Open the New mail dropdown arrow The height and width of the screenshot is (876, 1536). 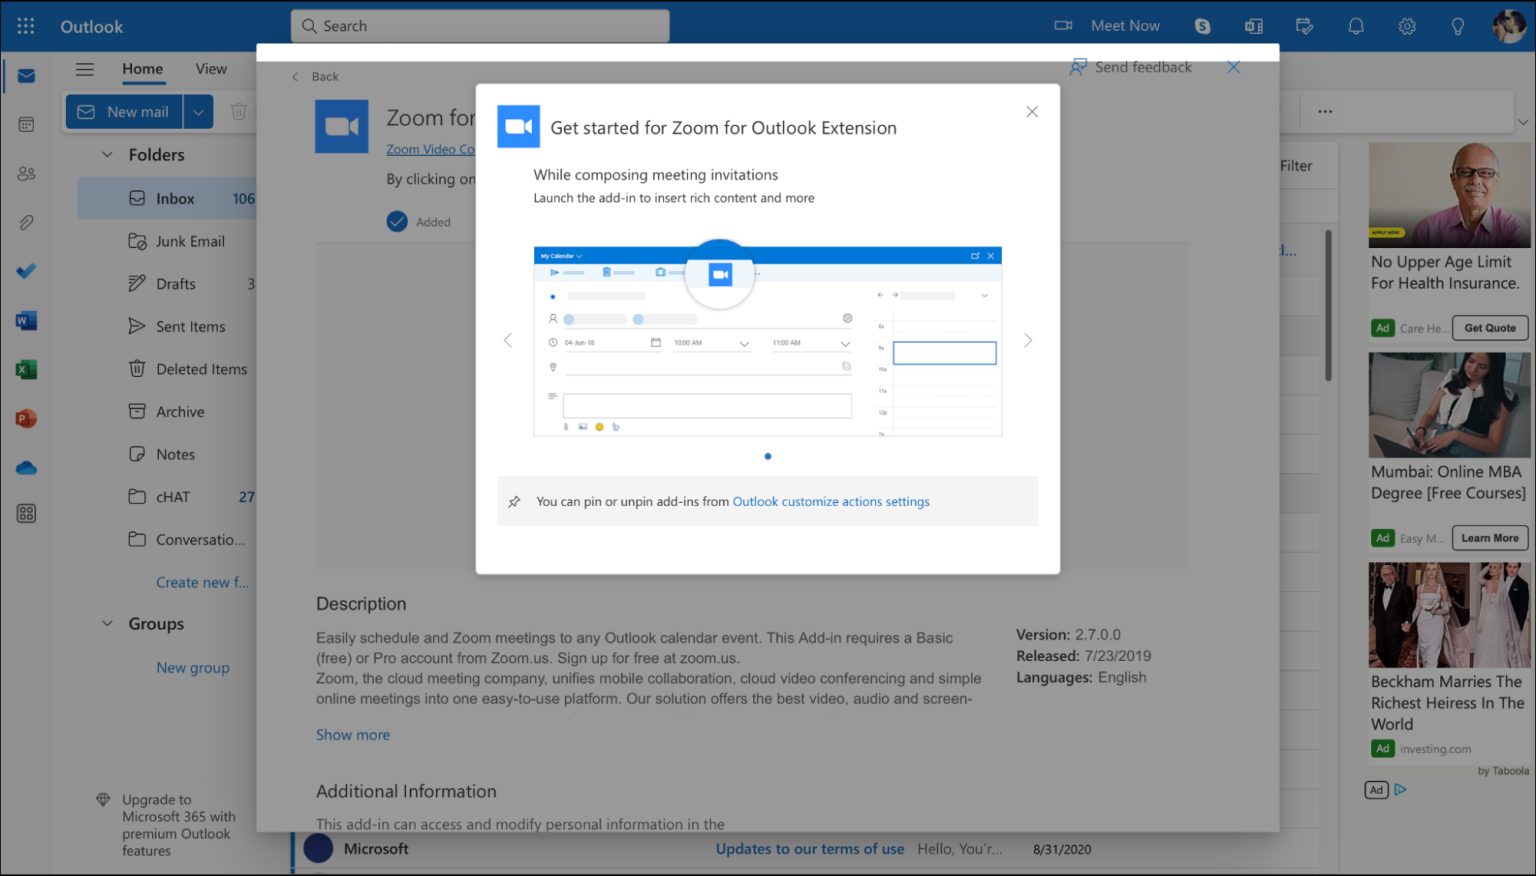[x=198, y=111]
